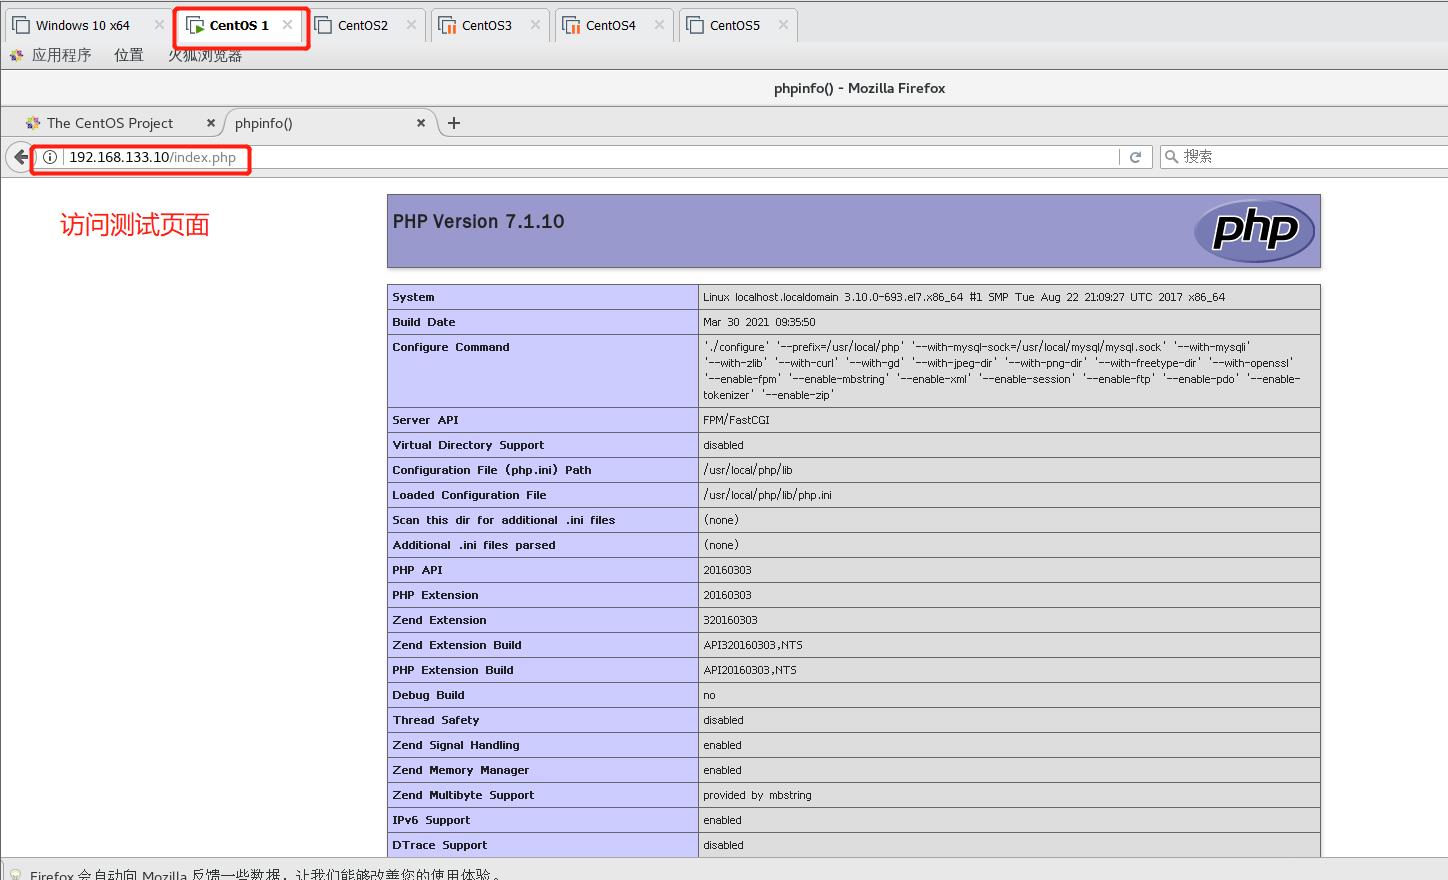Click the Windows 10 x64 VM tab icon
Image resolution: width=1448 pixels, height=880 pixels.
click(21, 25)
